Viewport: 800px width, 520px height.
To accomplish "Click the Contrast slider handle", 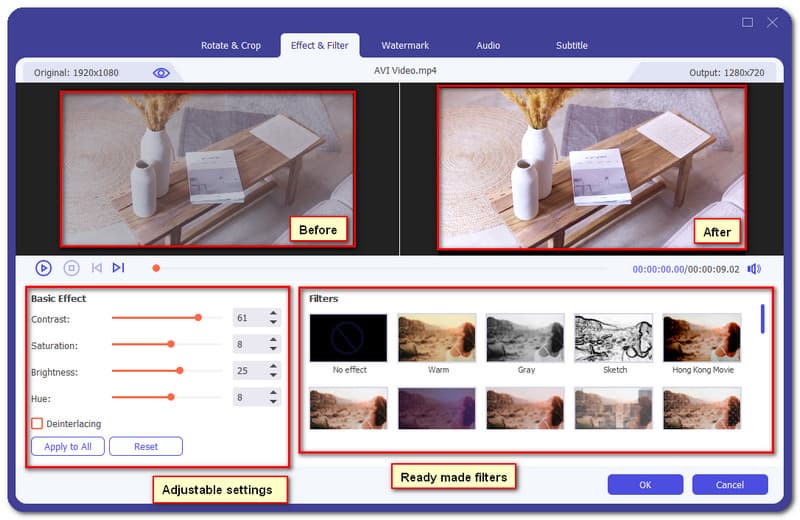I will click(198, 317).
